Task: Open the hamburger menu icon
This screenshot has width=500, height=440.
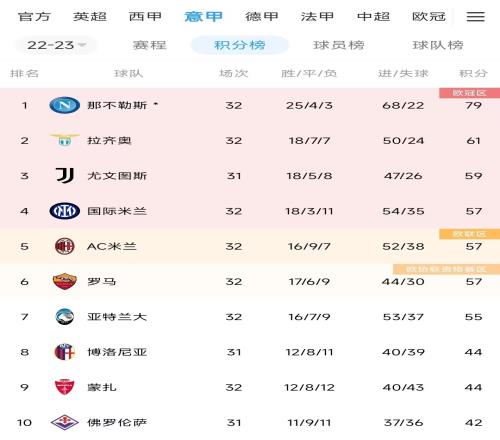Action: 475,17
